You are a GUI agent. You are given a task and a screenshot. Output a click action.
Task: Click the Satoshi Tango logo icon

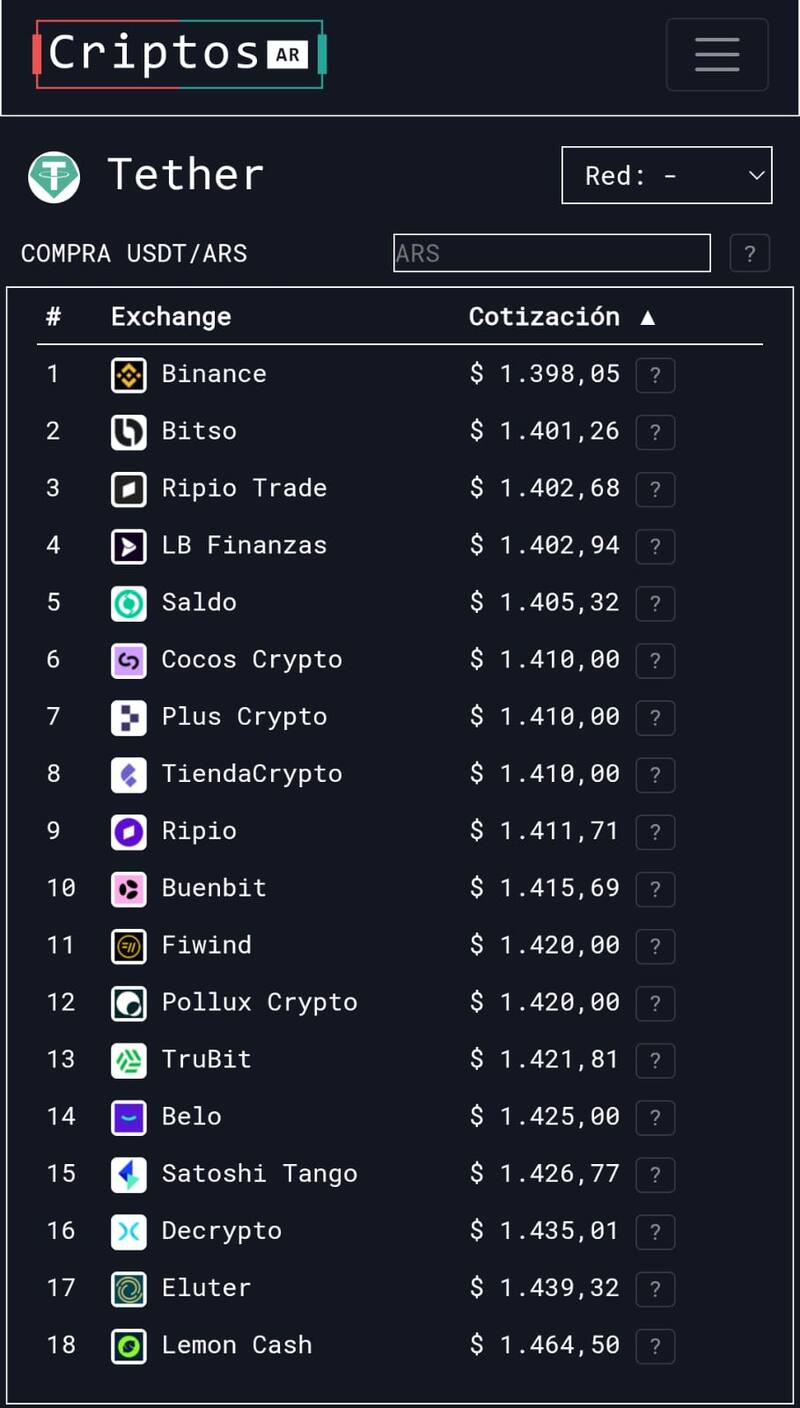[x=128, y=1175]
